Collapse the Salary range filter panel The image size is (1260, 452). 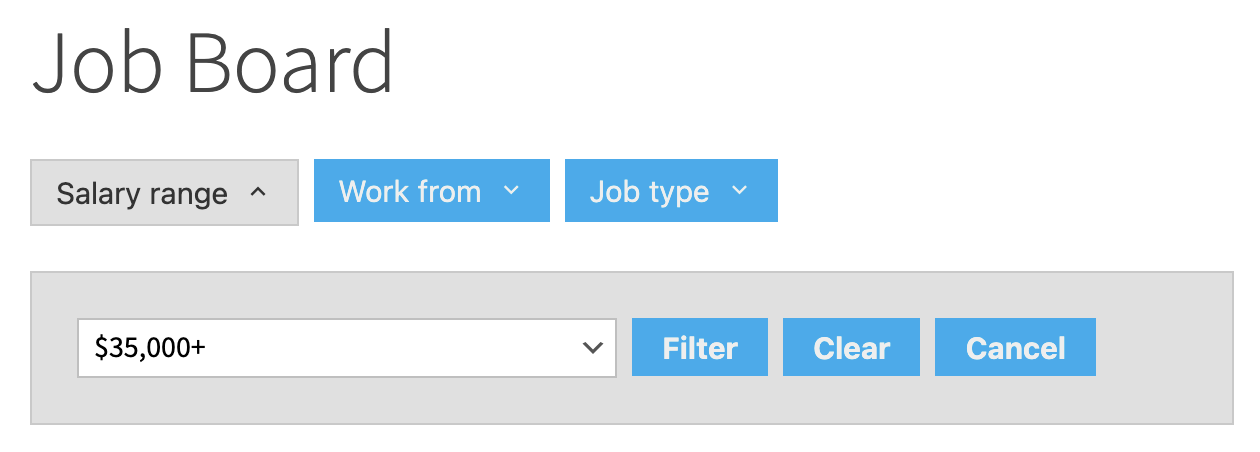click(x=164, y=193)
